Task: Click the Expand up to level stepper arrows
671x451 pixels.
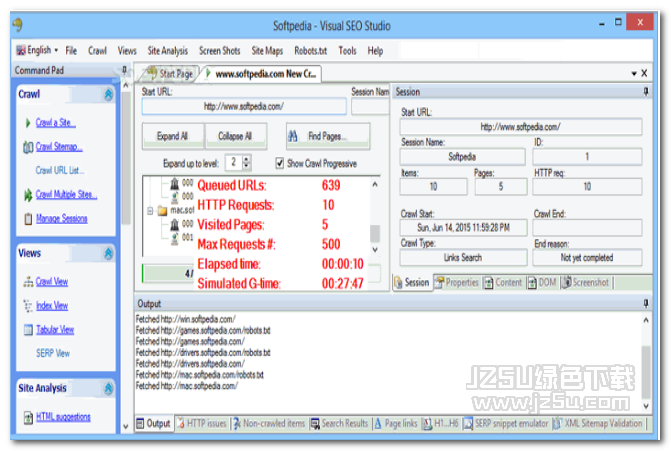Action: (x=246, y=162)
